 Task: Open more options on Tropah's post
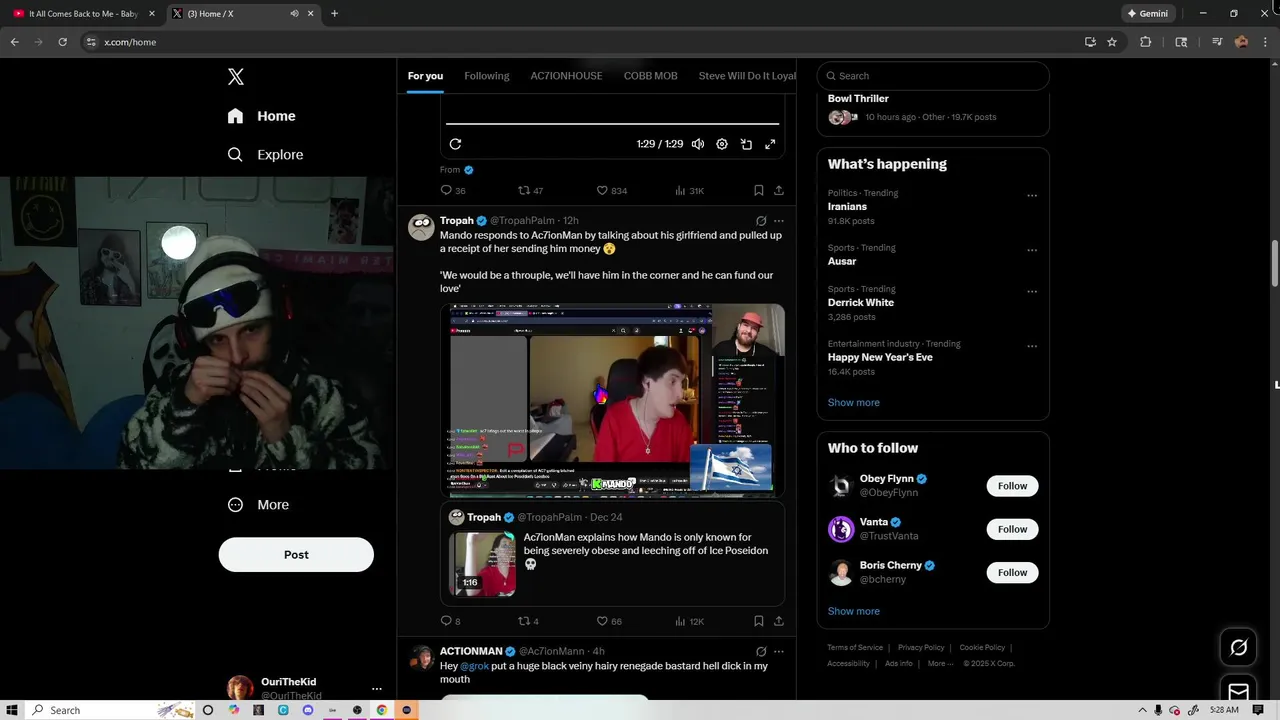(779, 221)
